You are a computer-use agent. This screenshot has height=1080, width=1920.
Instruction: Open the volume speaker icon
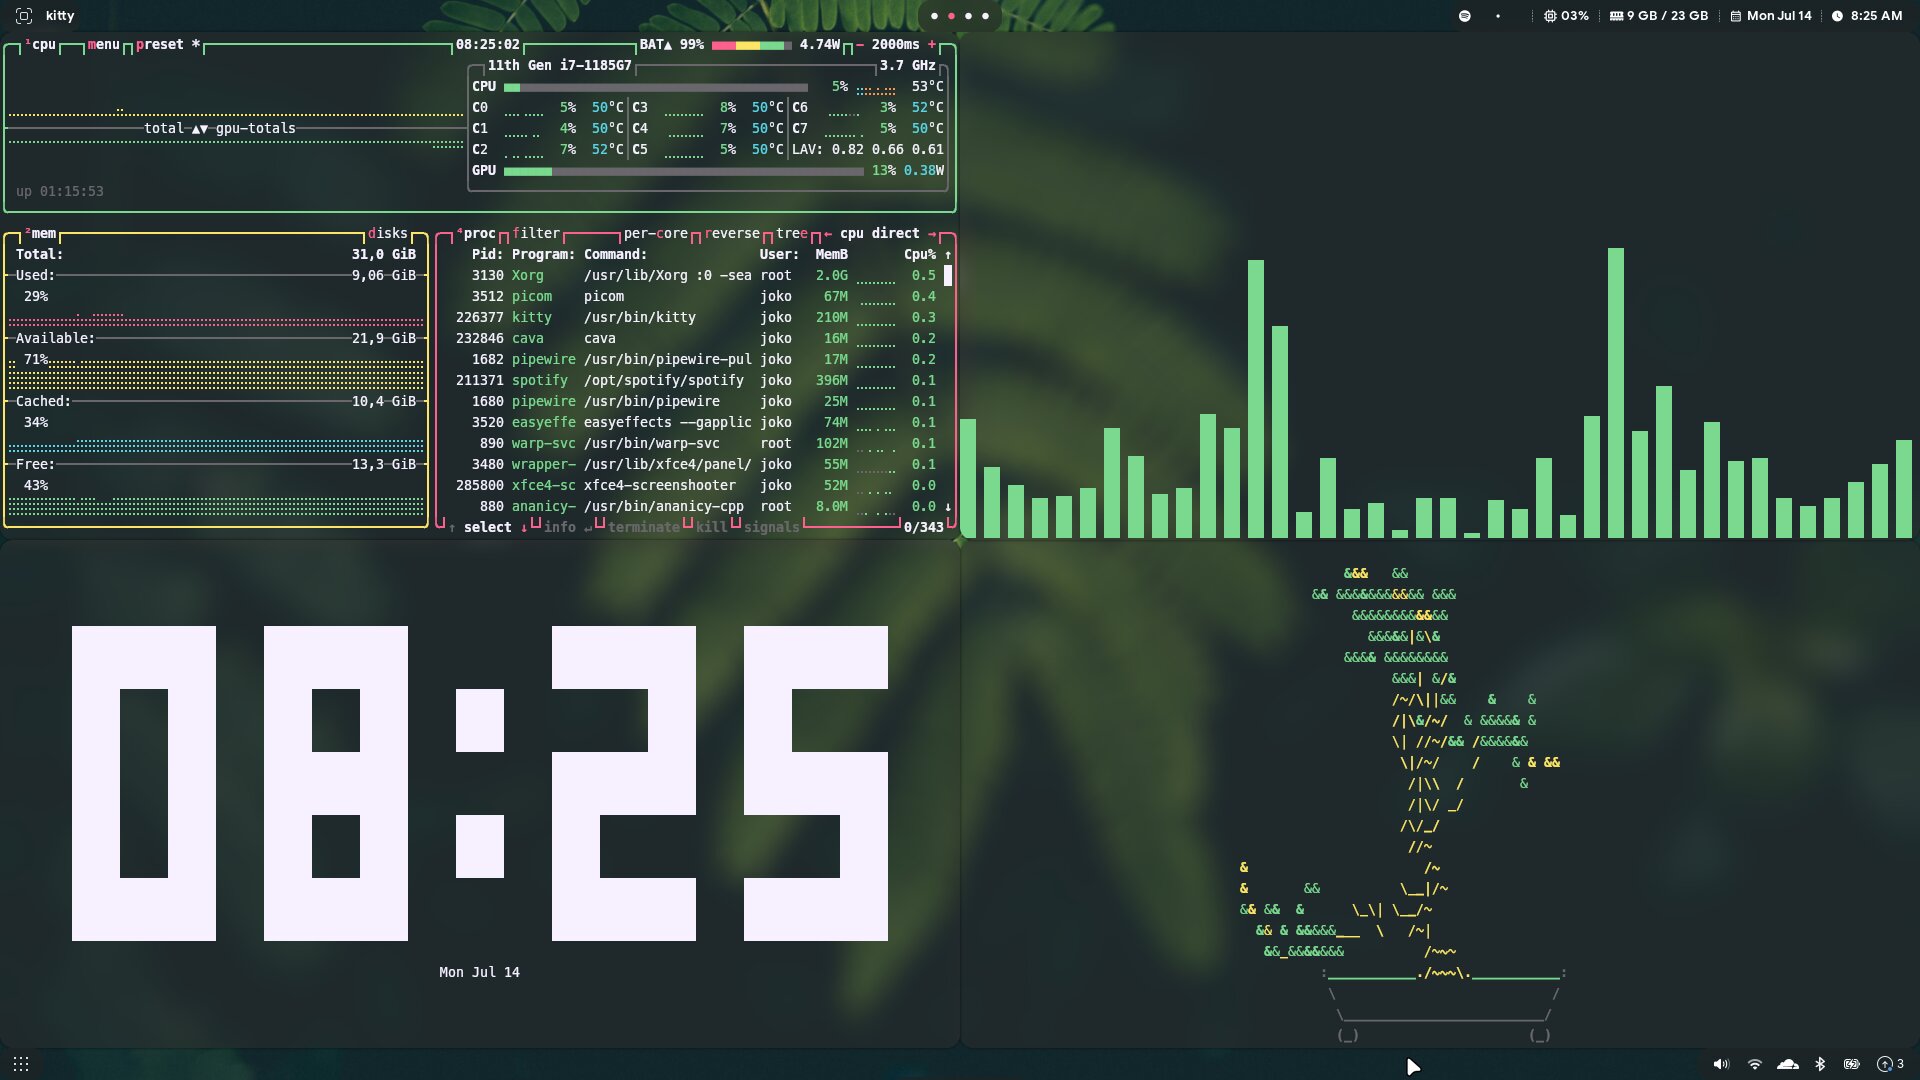point(1720,1064)
